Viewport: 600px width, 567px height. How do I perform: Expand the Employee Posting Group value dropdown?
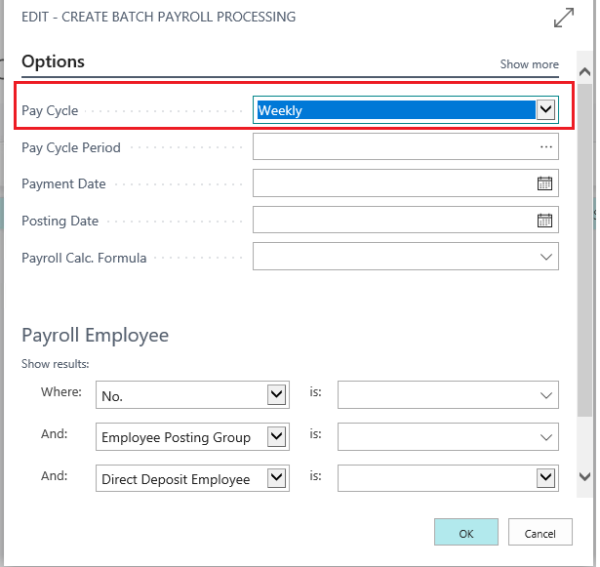pyautogui.click(x=546, y=437)
